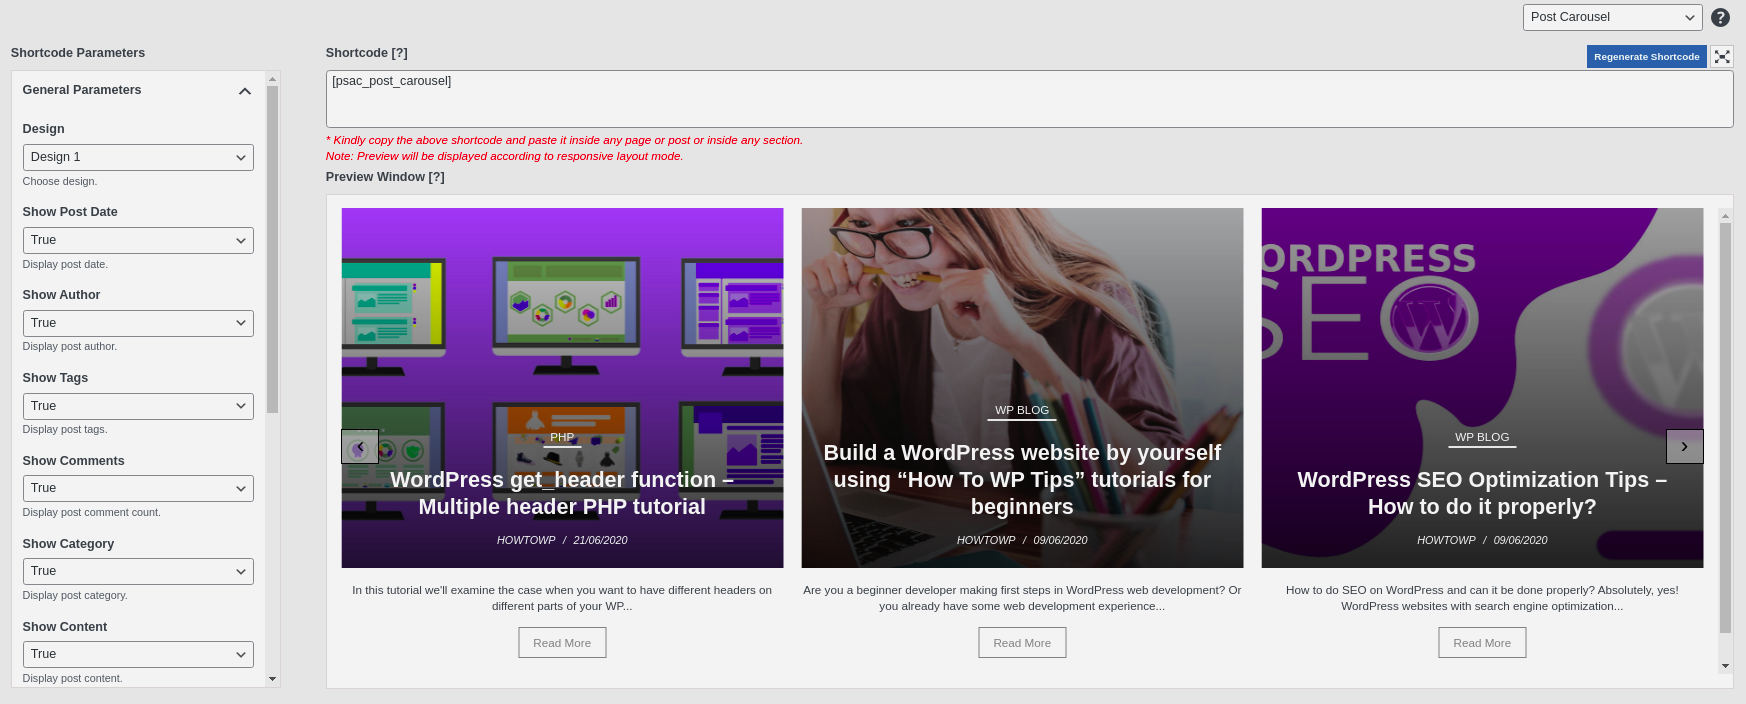This screenshot has width=1746, height=704.
Task: Click the PHP category link
Action: tap(562, 437)
